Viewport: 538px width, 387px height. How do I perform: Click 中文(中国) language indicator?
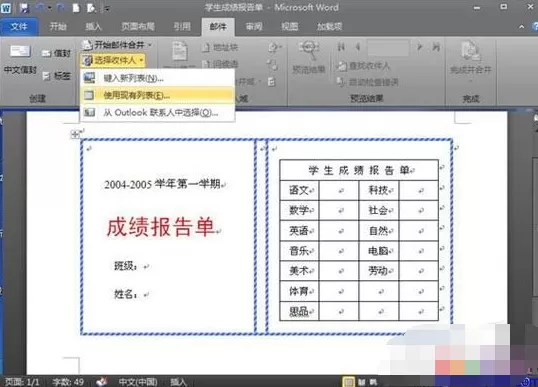[138, 382]
